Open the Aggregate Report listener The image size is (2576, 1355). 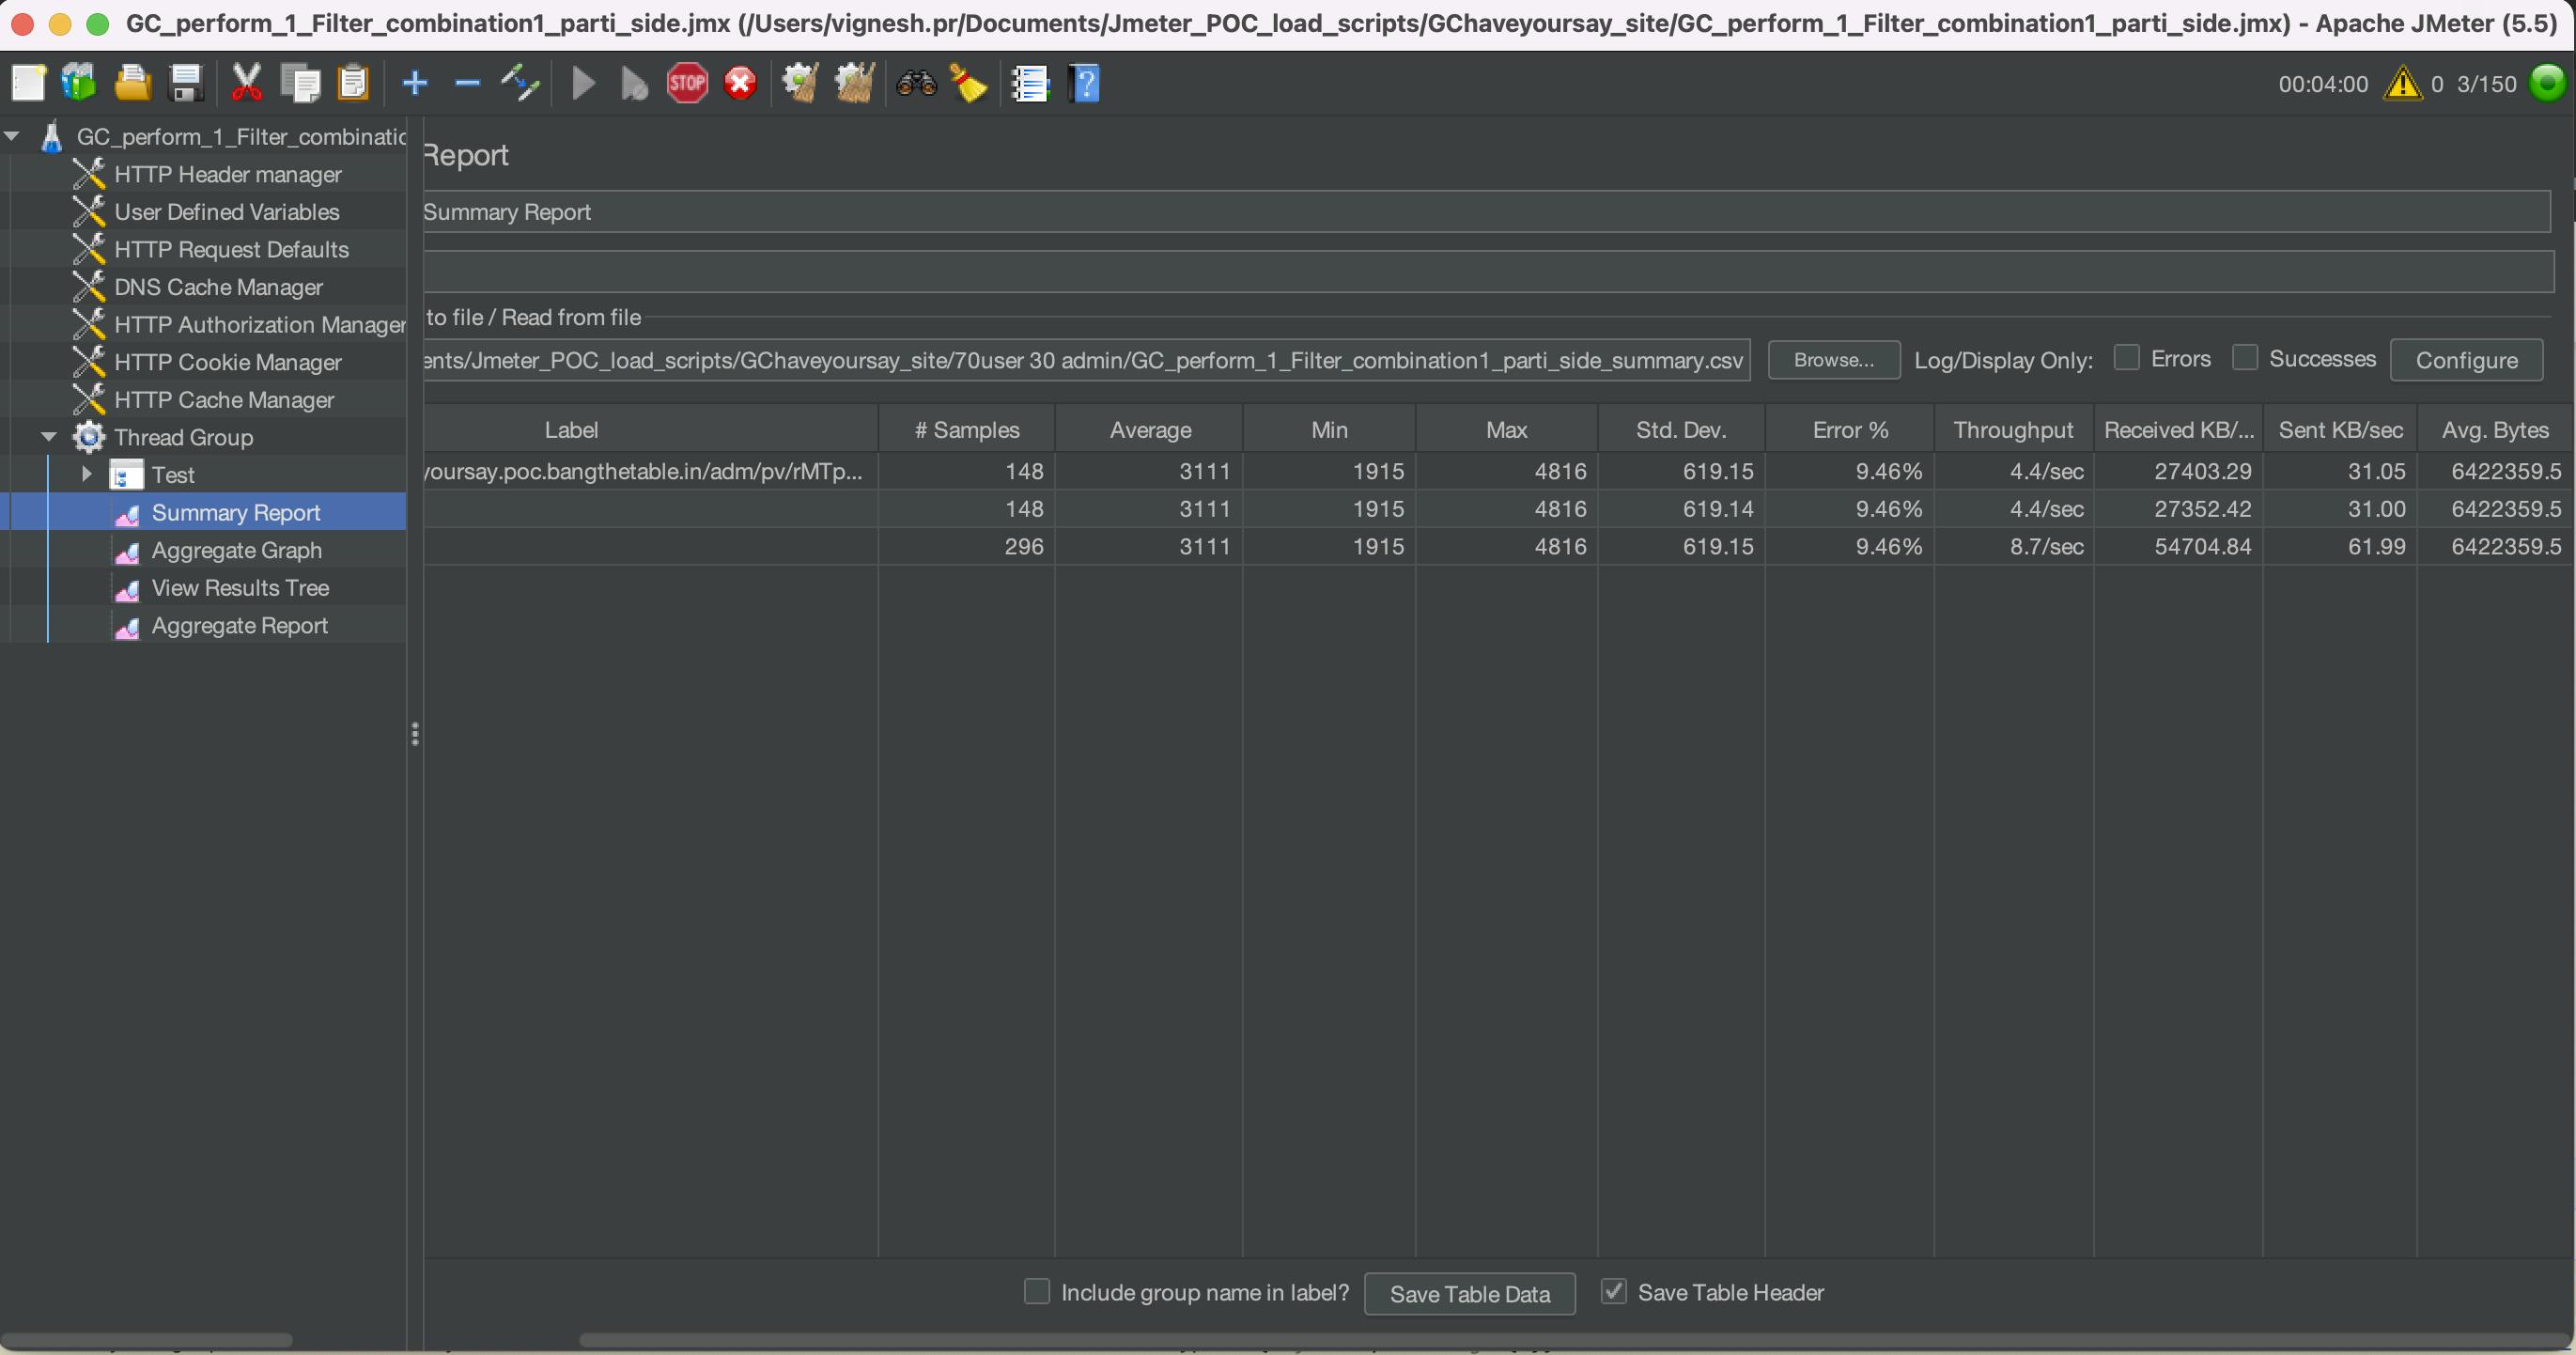click(239, 625)
